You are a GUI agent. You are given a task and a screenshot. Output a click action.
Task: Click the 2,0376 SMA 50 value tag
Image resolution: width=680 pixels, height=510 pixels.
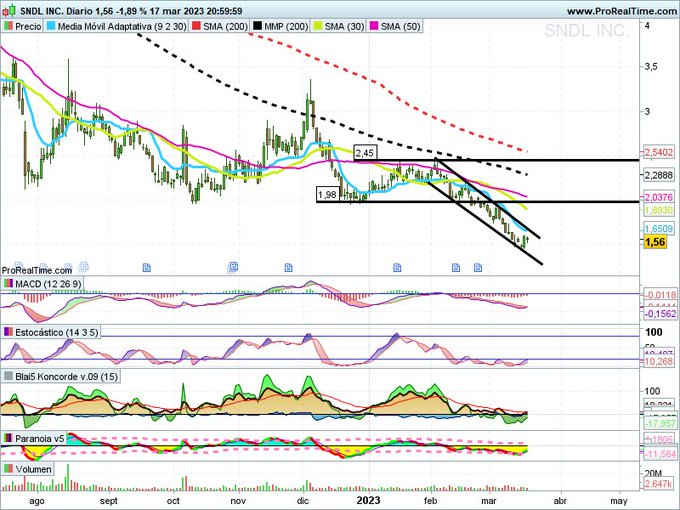(658, 197)
